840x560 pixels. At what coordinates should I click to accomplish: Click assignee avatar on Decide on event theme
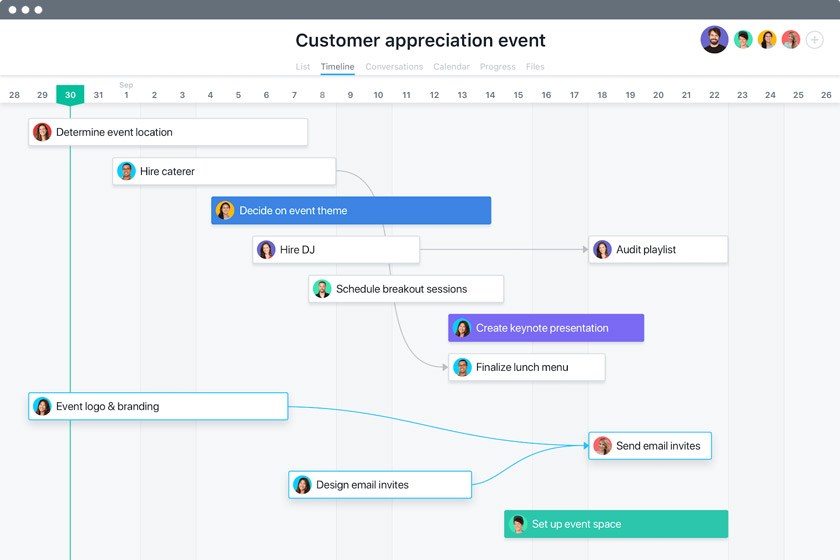point(225,211)
